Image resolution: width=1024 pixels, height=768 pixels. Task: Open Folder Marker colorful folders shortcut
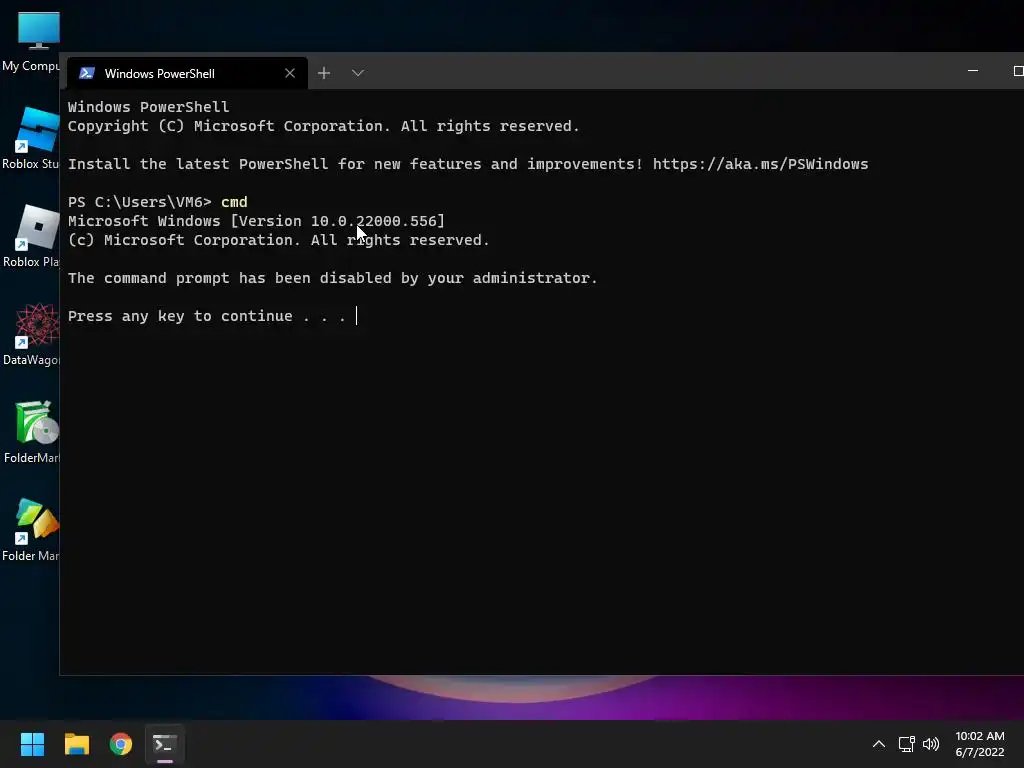[31, 530]
